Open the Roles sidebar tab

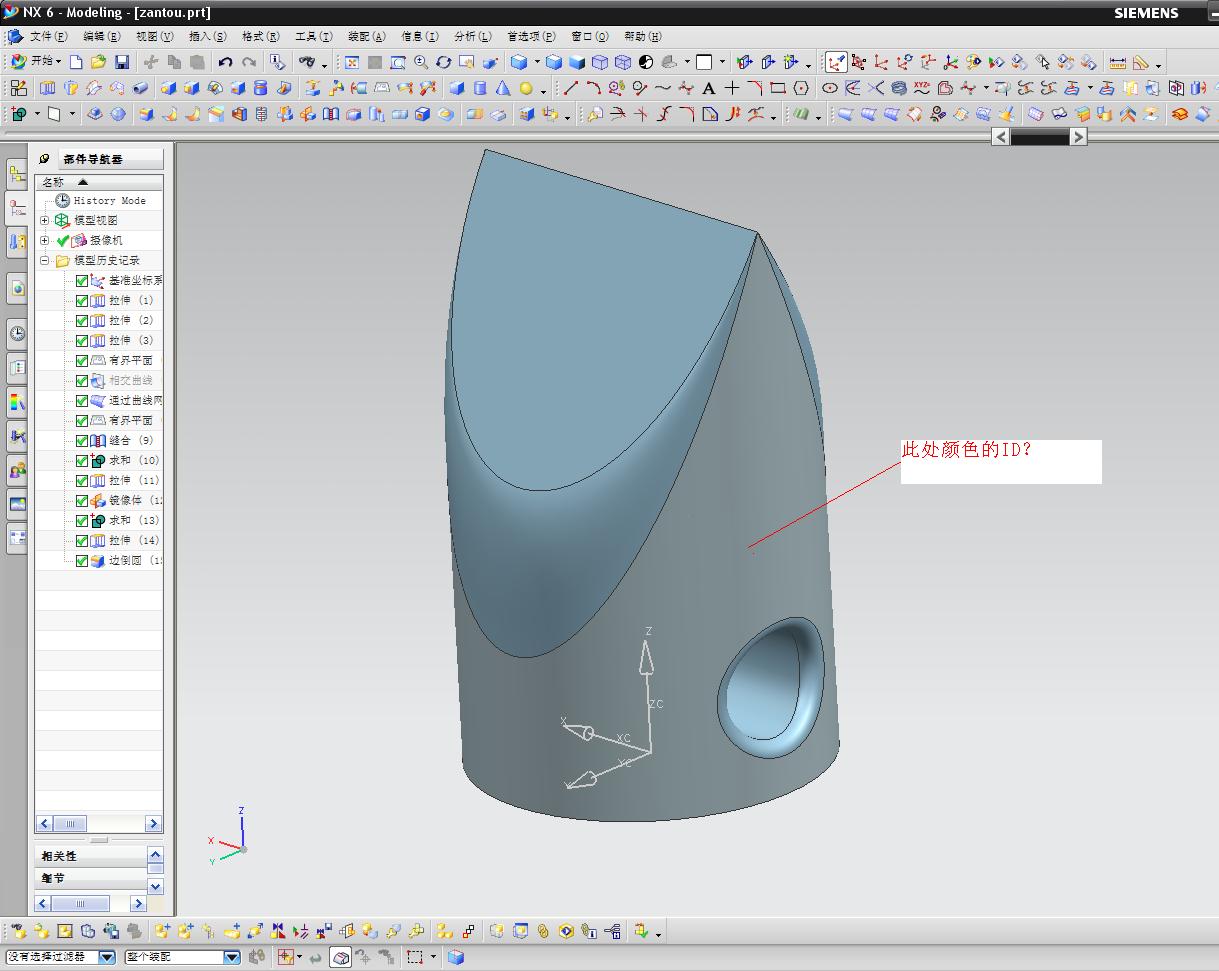17,470
